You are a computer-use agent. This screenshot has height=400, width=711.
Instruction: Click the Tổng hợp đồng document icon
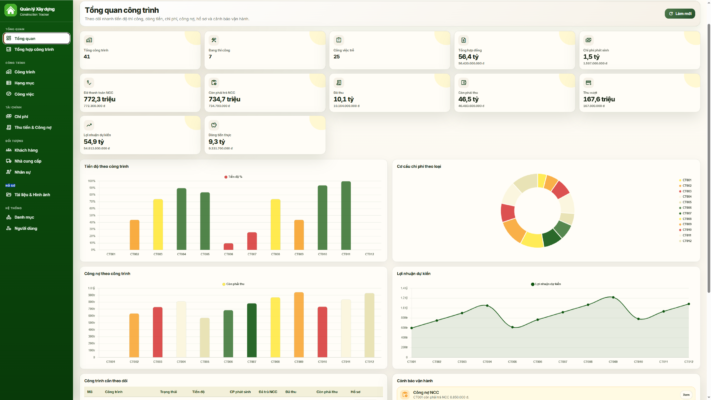click(463, 40)
